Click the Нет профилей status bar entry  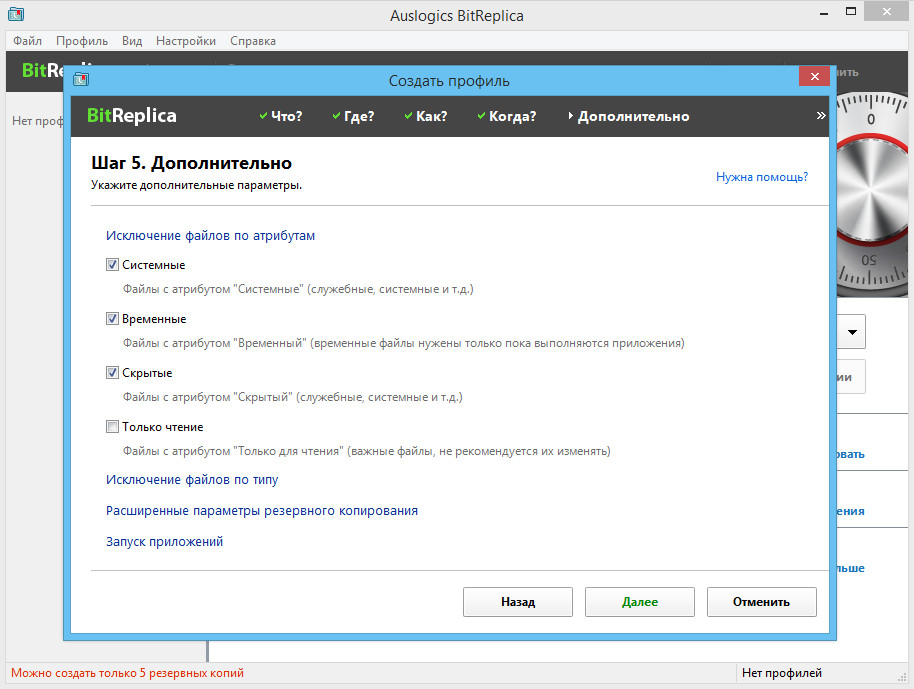[782, 673]
